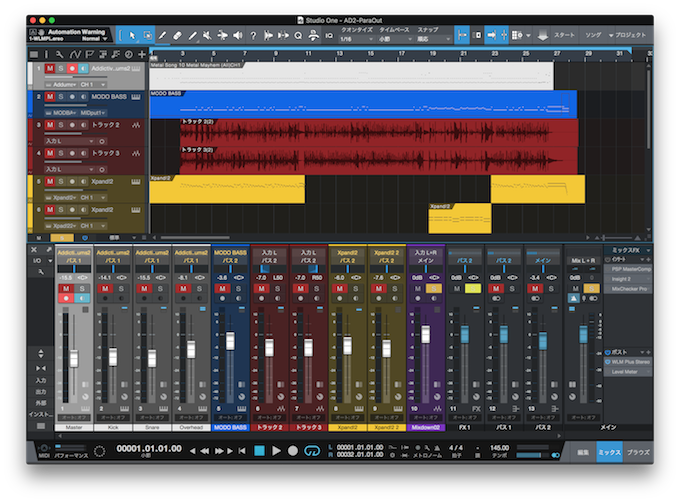Click the Record button in transport
680x502 pixels.
pos(293,451)
